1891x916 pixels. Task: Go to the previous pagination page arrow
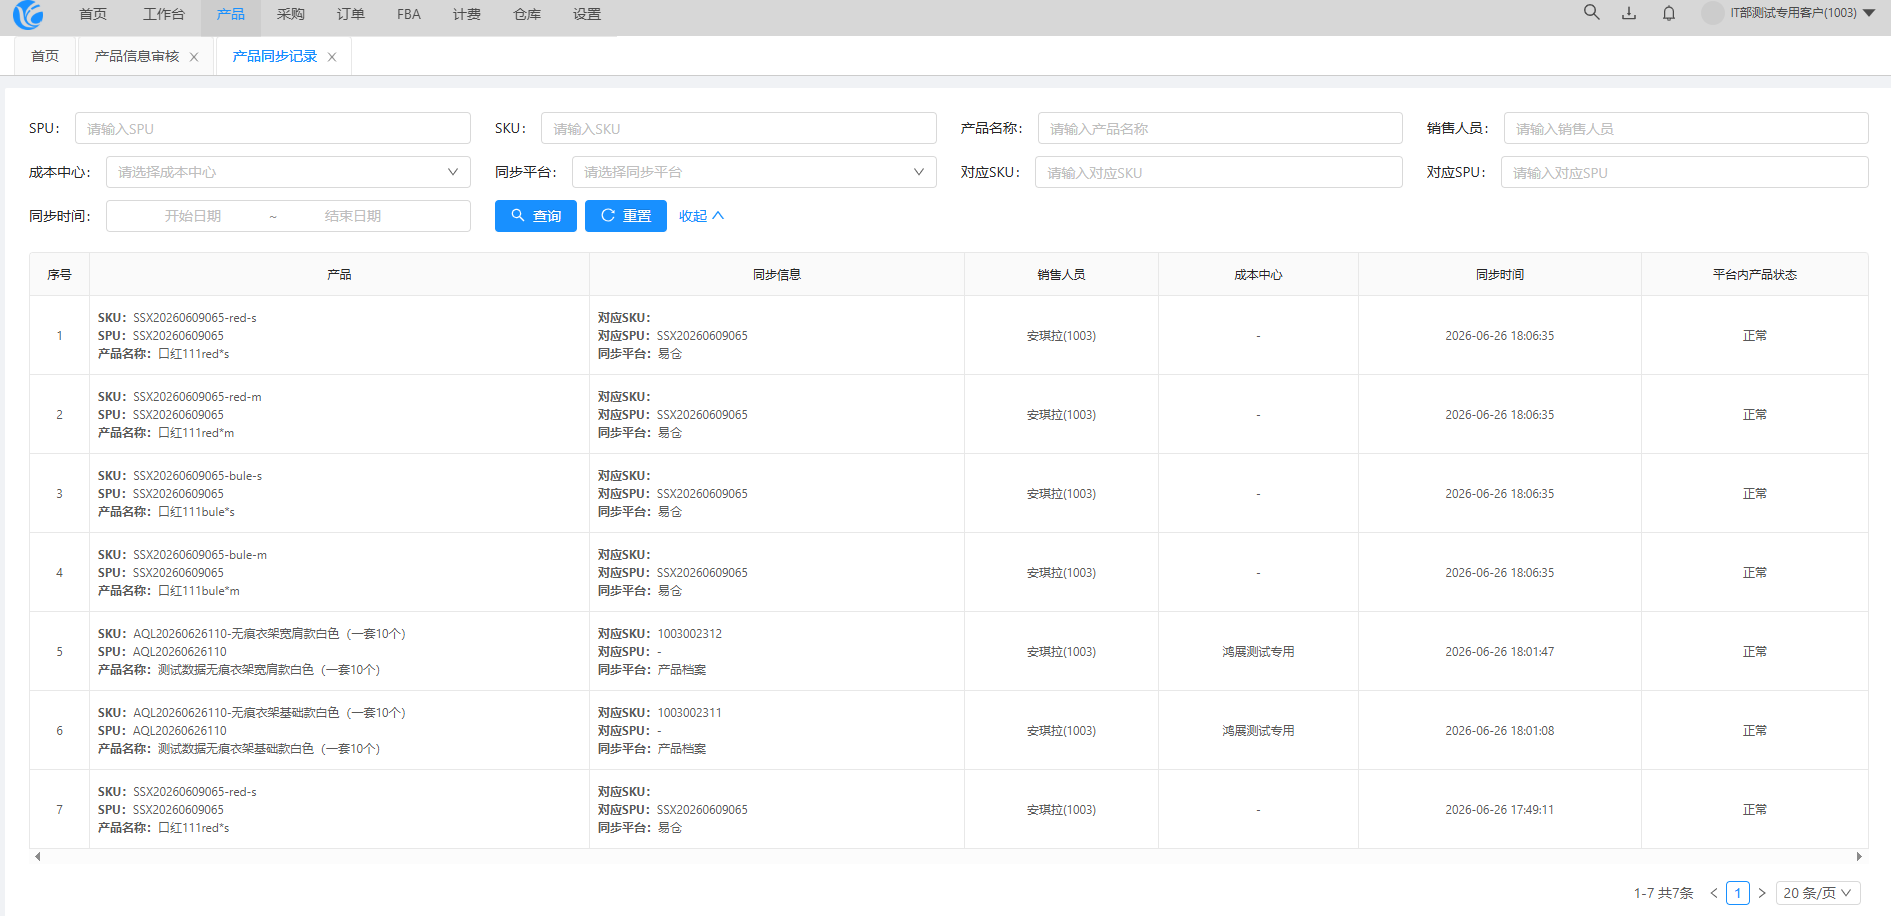pos(1714,893)
